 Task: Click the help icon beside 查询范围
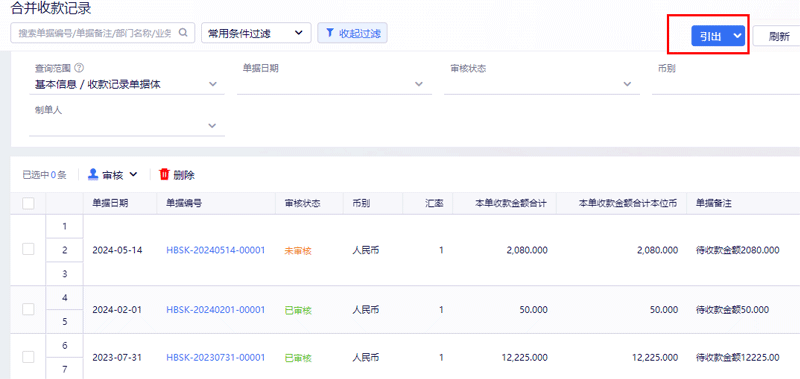tap(79, 68)
